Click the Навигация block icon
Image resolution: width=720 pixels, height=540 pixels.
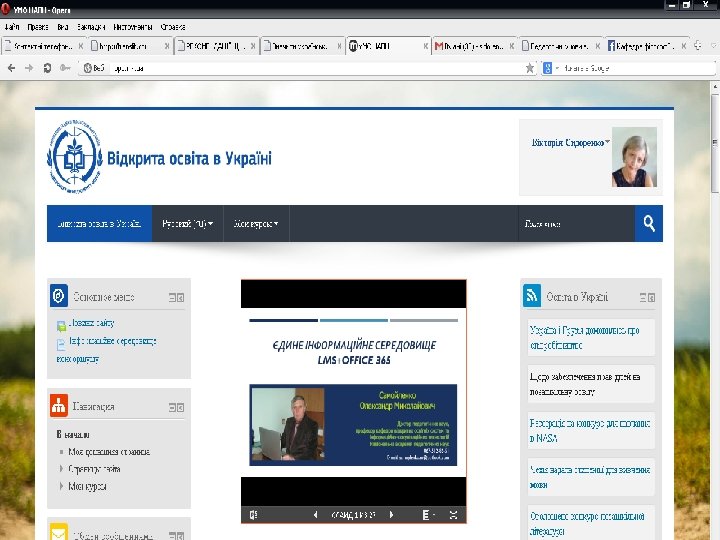[59, 405]
